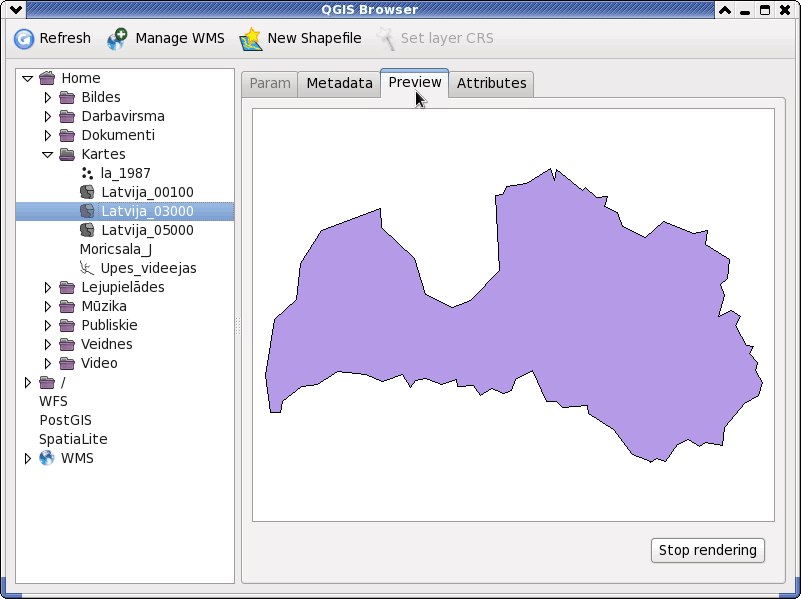Click the Refresh icon in toolbar
Screen dimensions: 801x599
tap(23, 39)
